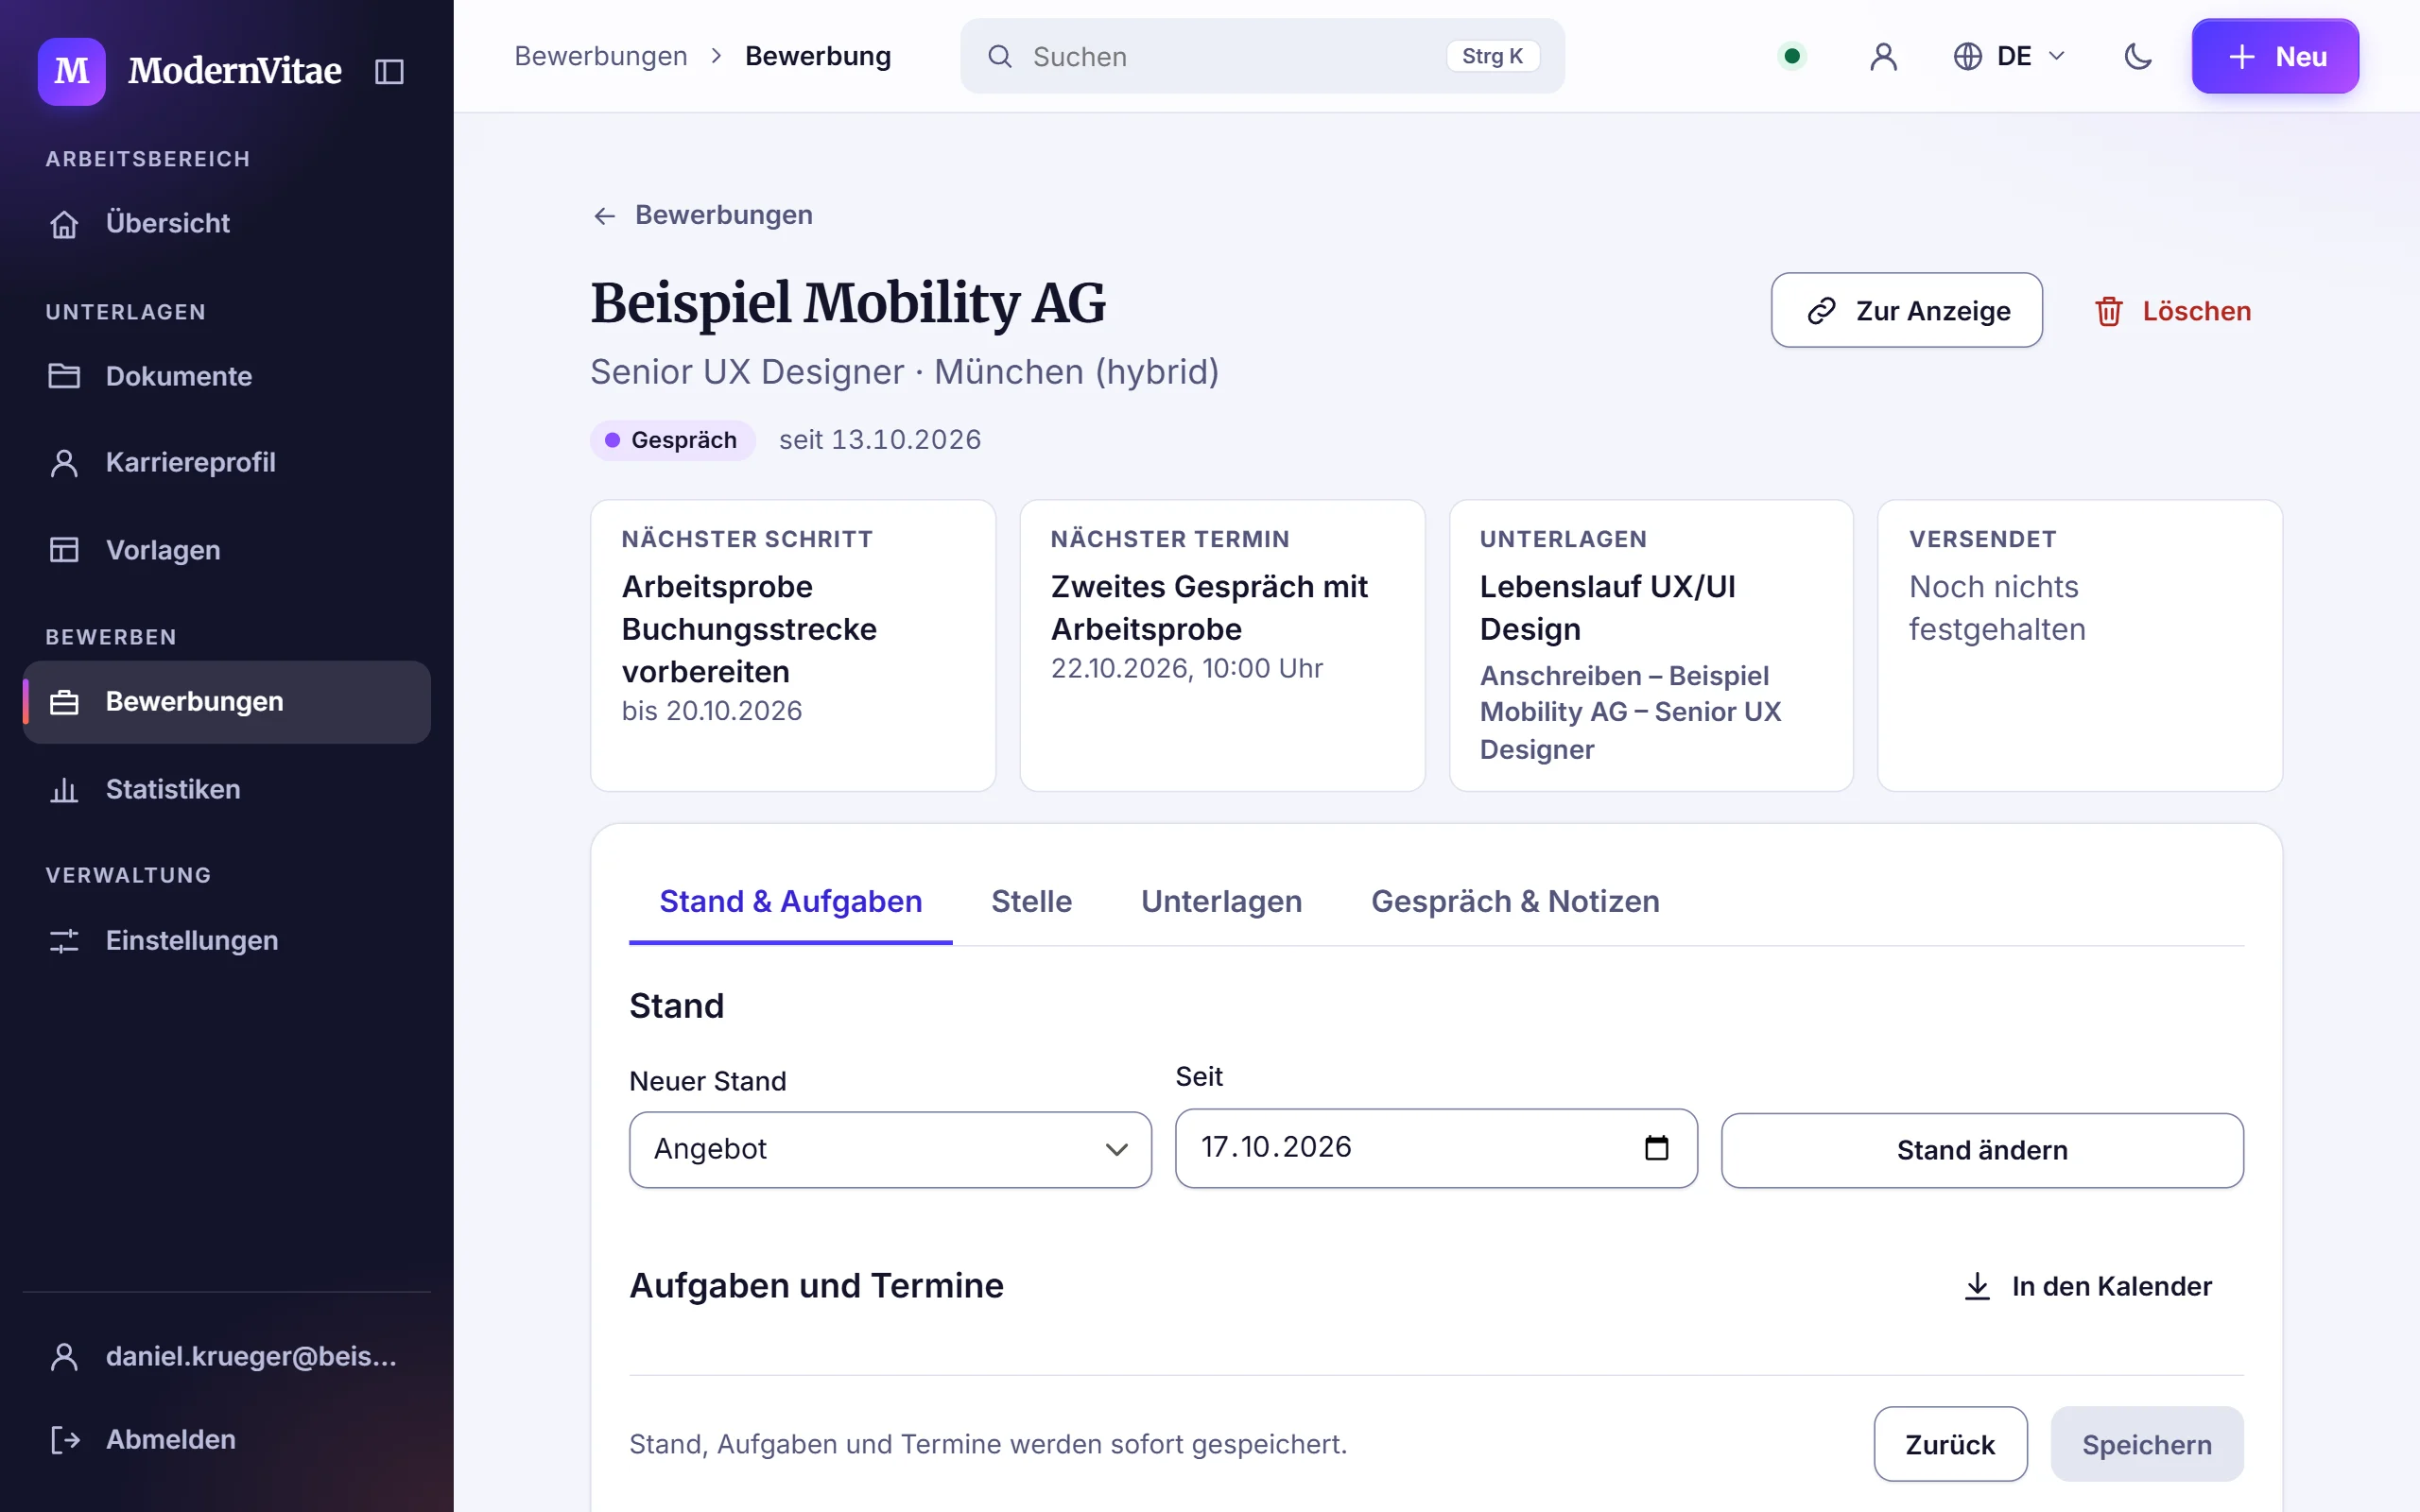Click the Suchen search field
This screenshot has height=1512, width=2420.
click(x=1262, y=56)
